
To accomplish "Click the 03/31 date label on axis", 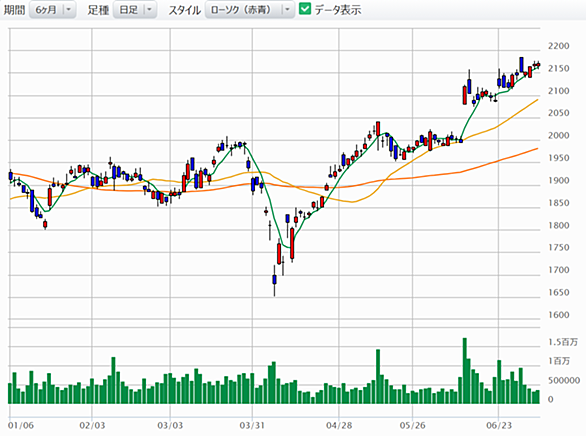I will [252, 425].
